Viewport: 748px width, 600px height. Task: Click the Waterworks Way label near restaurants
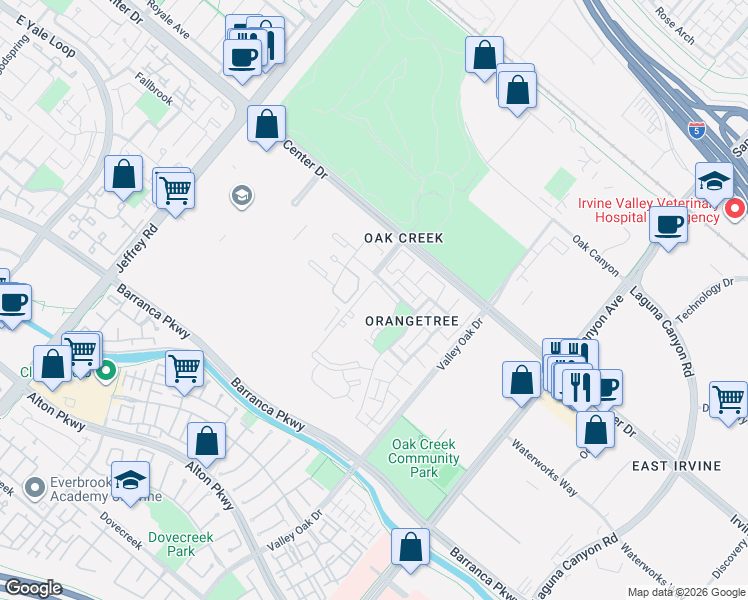point(544,468)
